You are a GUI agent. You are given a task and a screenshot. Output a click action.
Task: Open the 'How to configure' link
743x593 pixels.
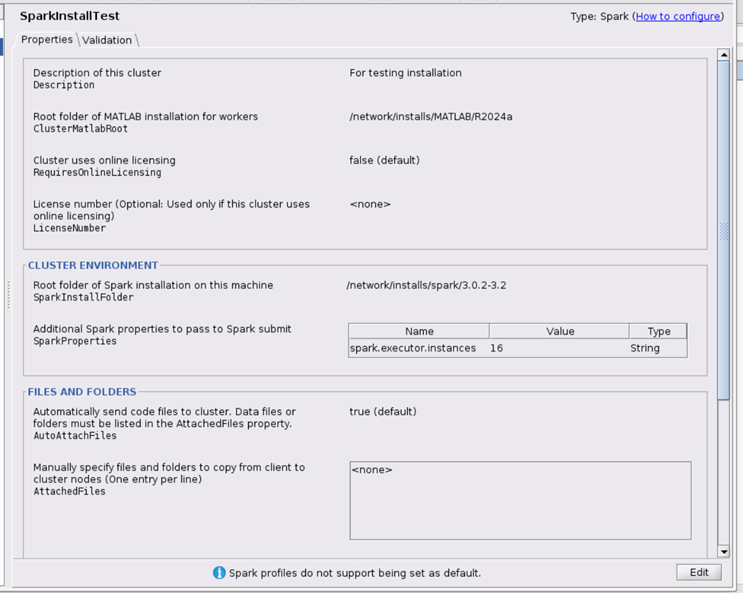click(x=678, y=16)
